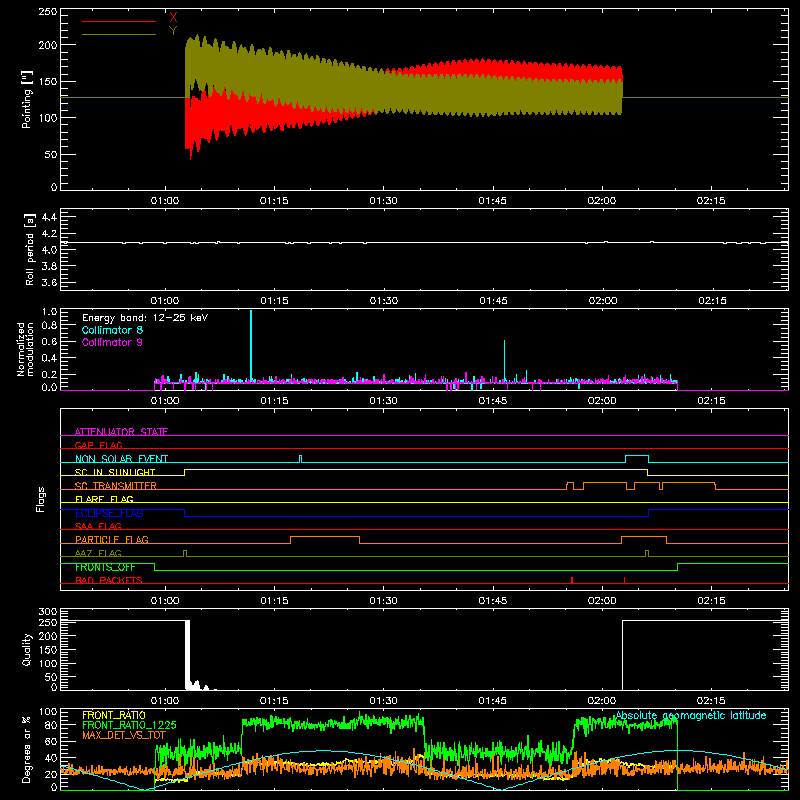Click the olive flag label below PARTICLE_FLAG

[98, 553]
